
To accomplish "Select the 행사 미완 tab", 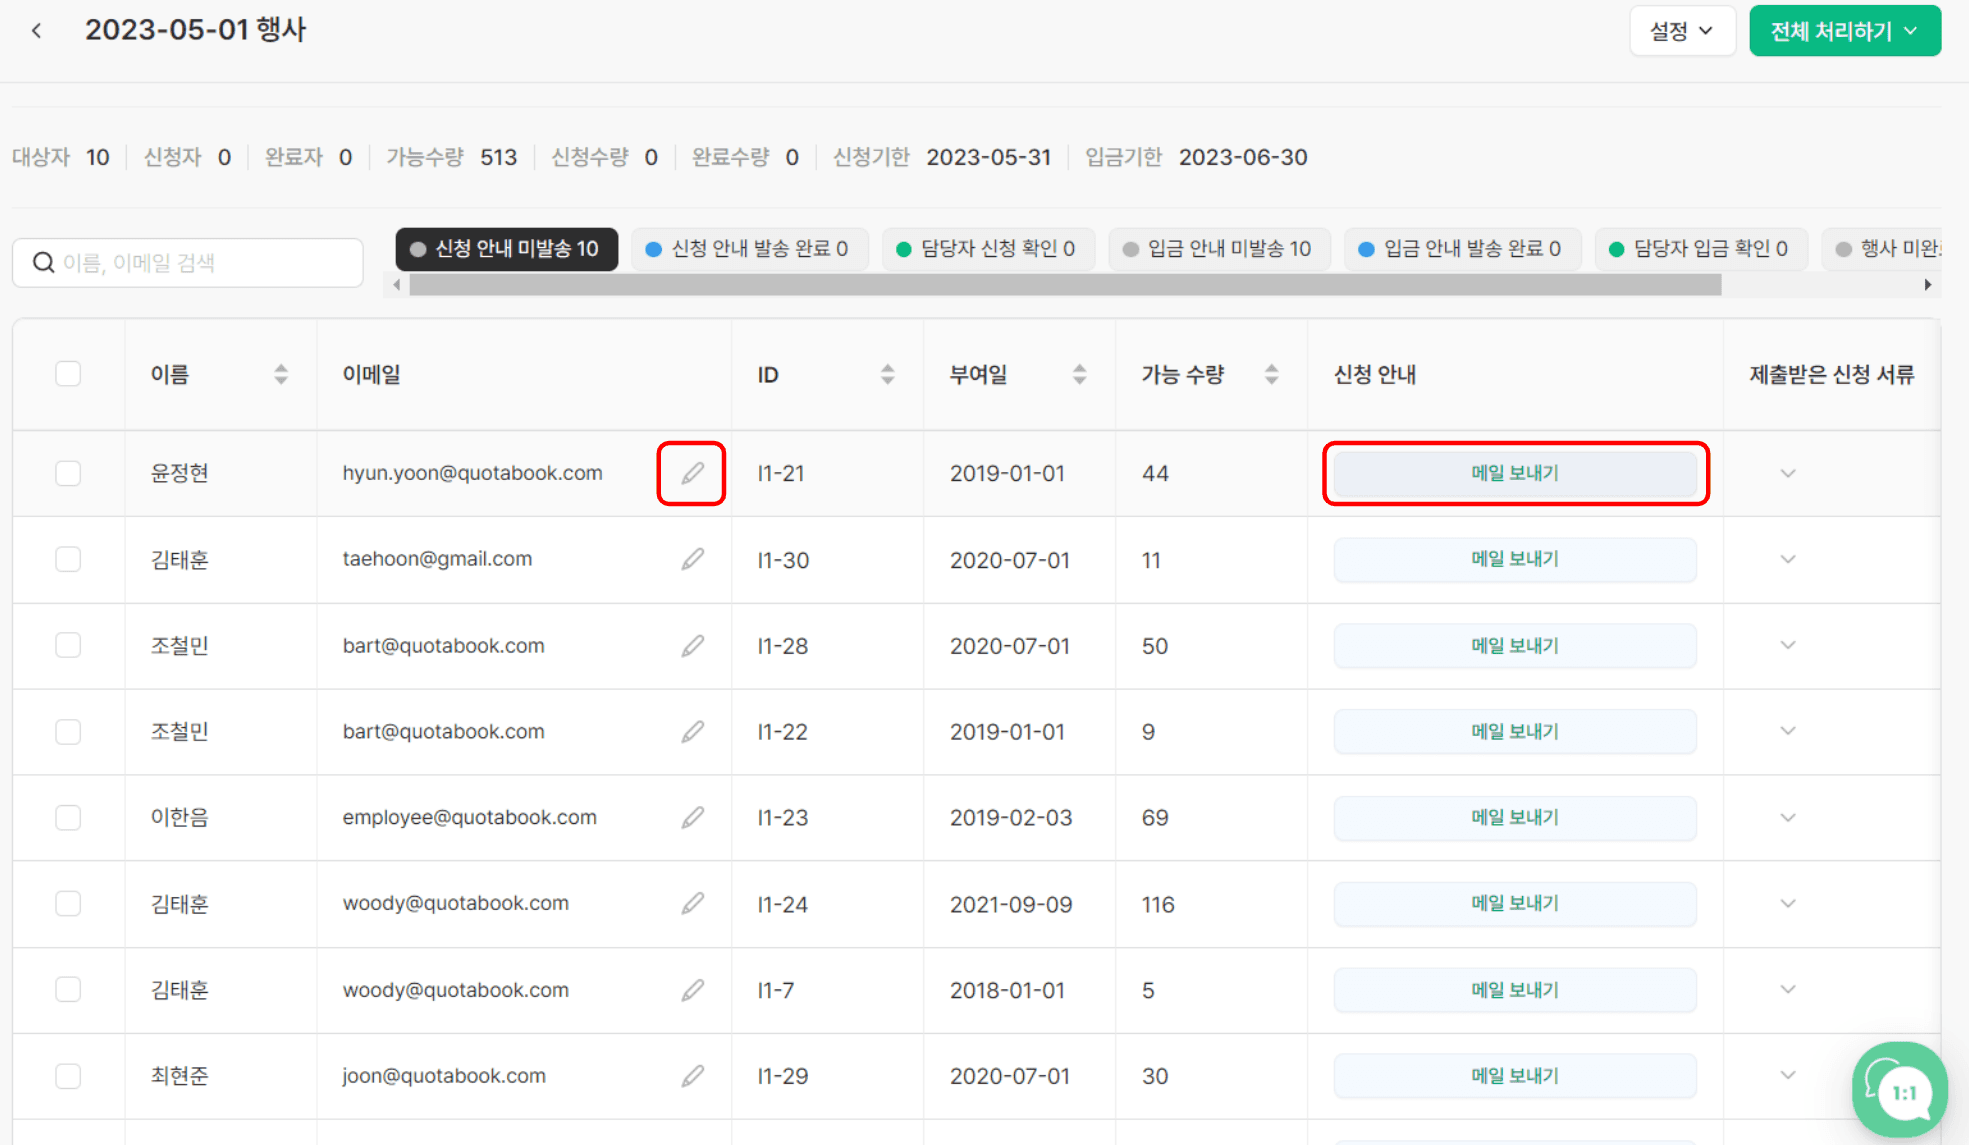I will pyautogui.click(x=1882, y=249).
